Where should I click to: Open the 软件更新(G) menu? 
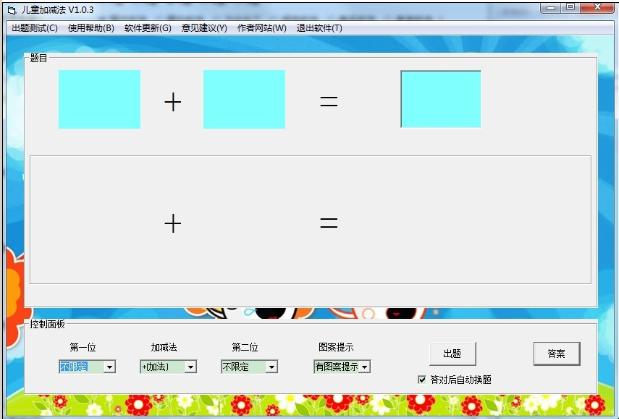click(147, 28)
